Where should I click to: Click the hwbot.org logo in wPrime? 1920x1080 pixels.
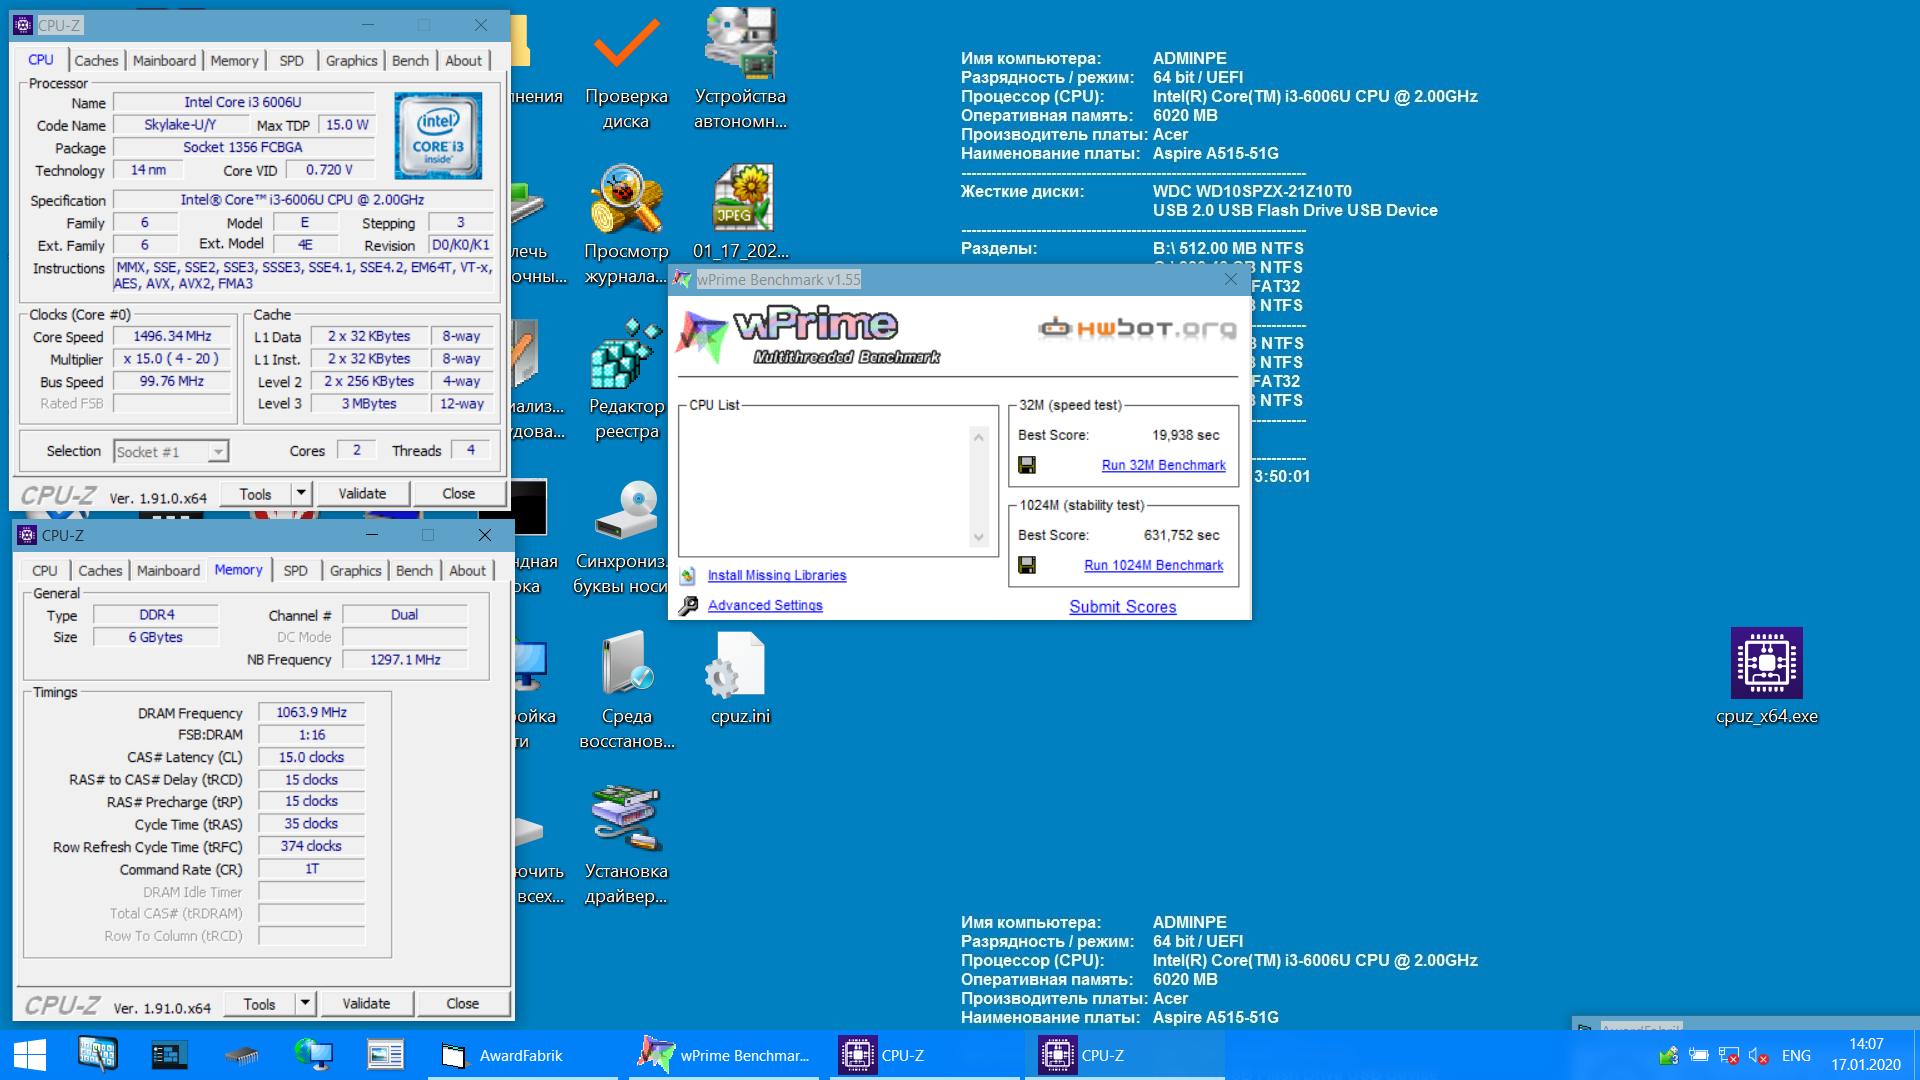click(x=1137, y=328)
